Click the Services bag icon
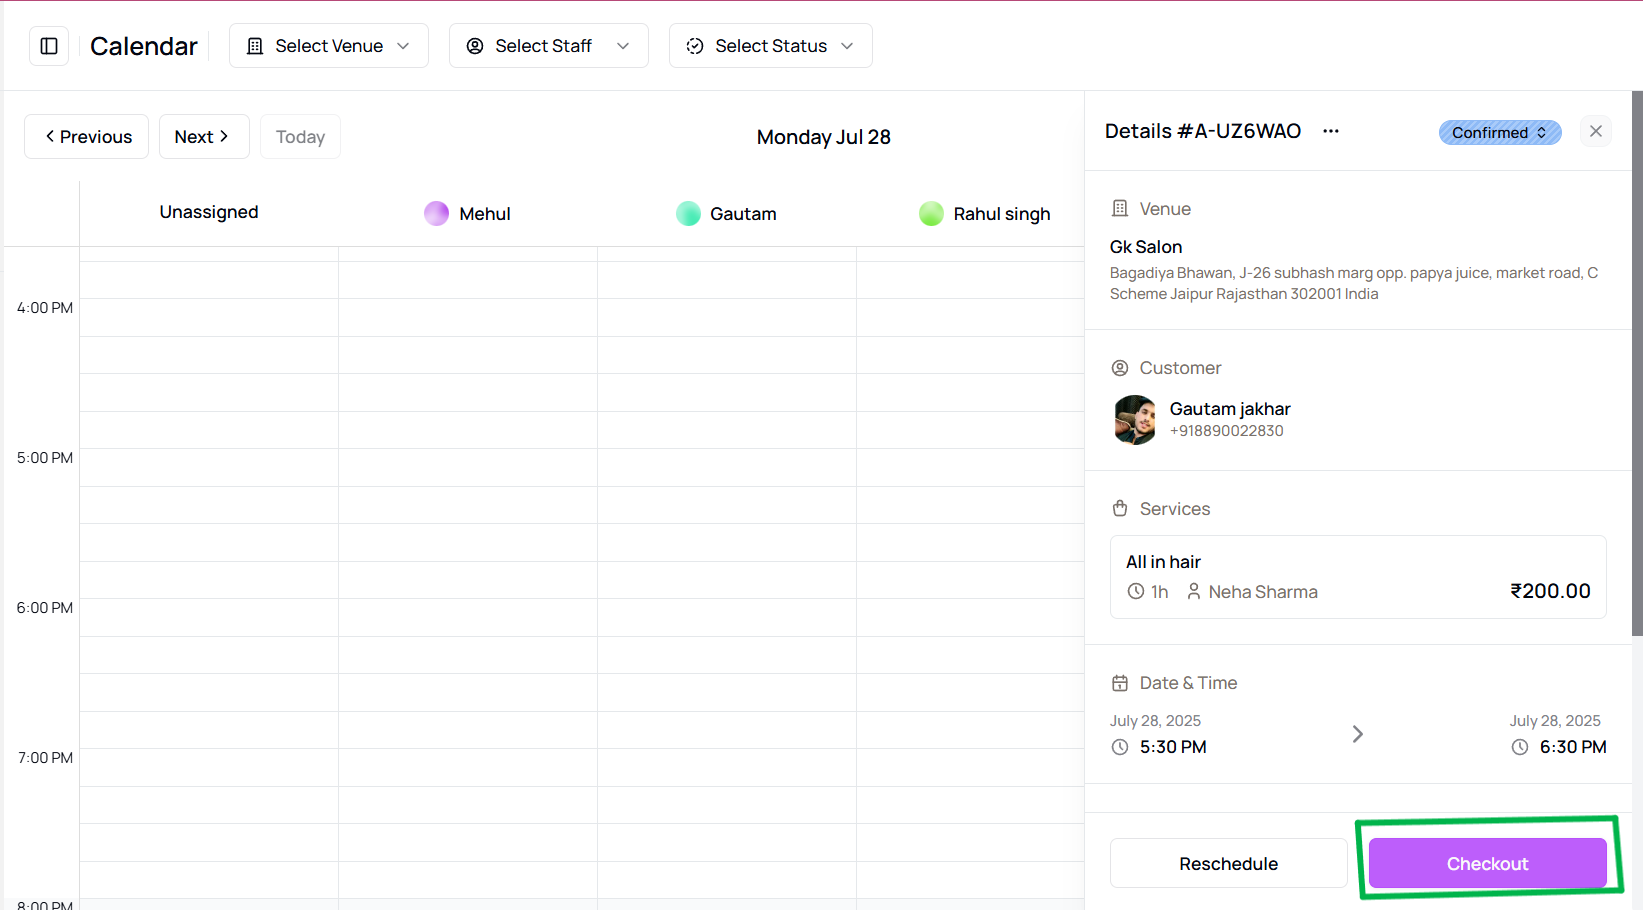This screenshot has width=1643, height=910. coord(1120,509)
